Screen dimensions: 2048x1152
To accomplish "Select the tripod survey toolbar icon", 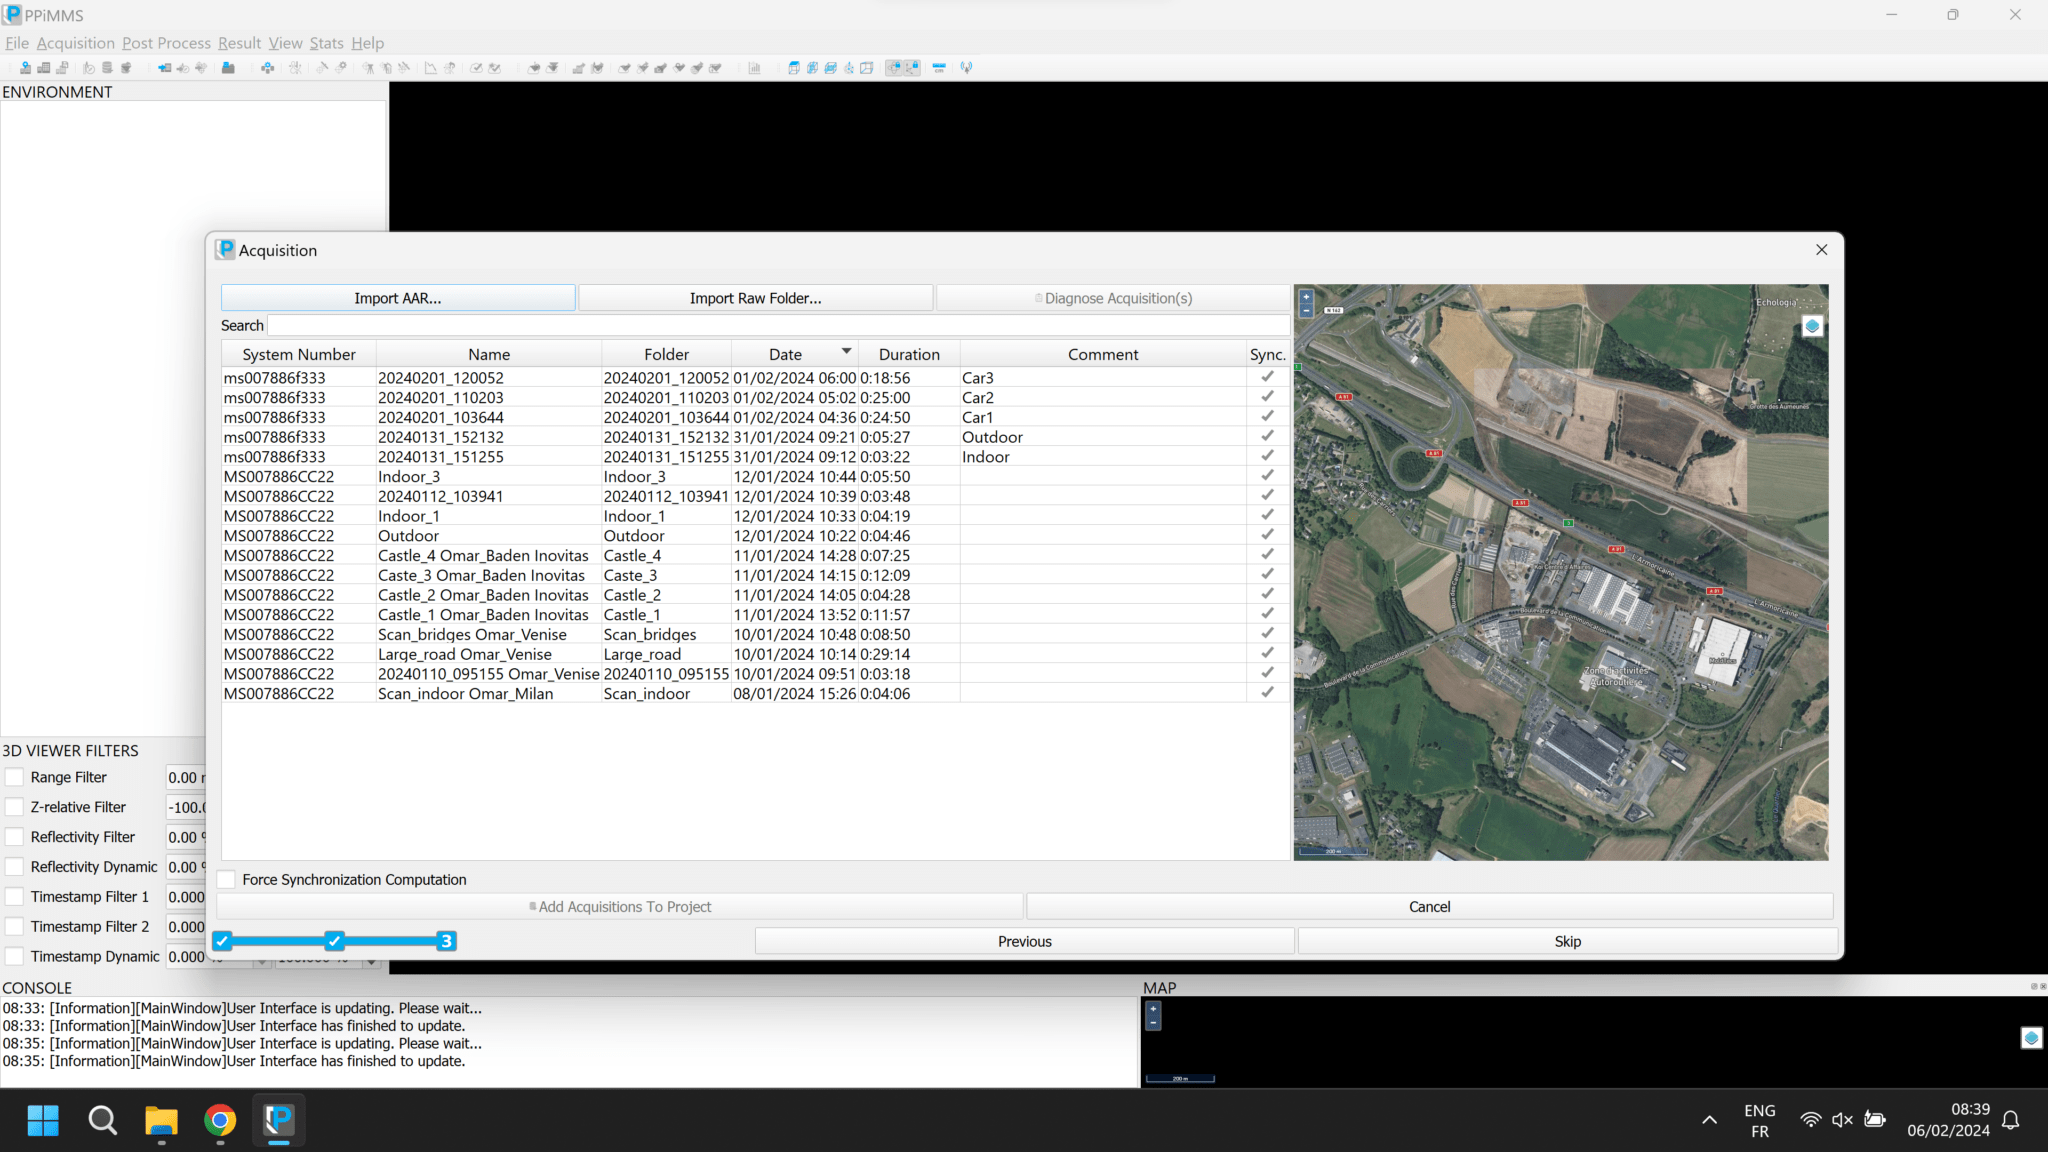I will click(369, 67).
